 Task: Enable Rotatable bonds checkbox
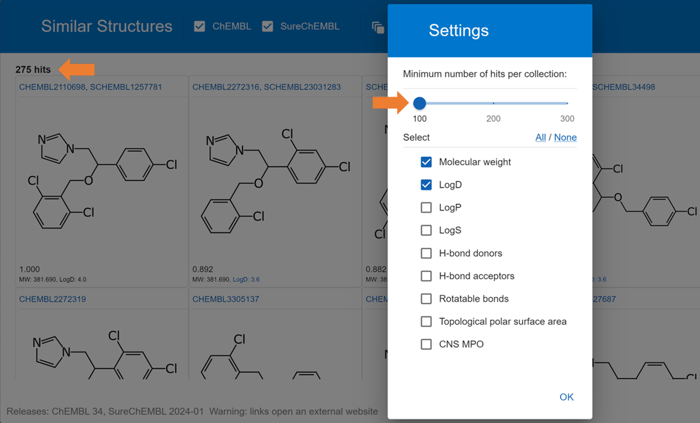pos(426,299)
